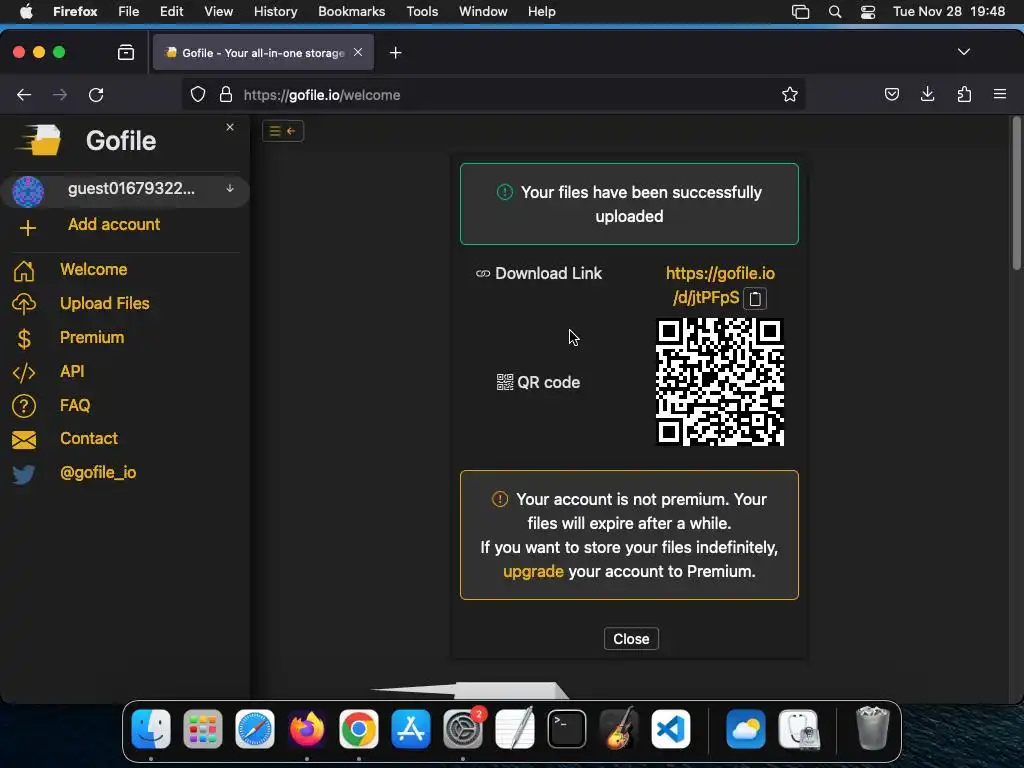Bookmark this page with star icon

790,95
